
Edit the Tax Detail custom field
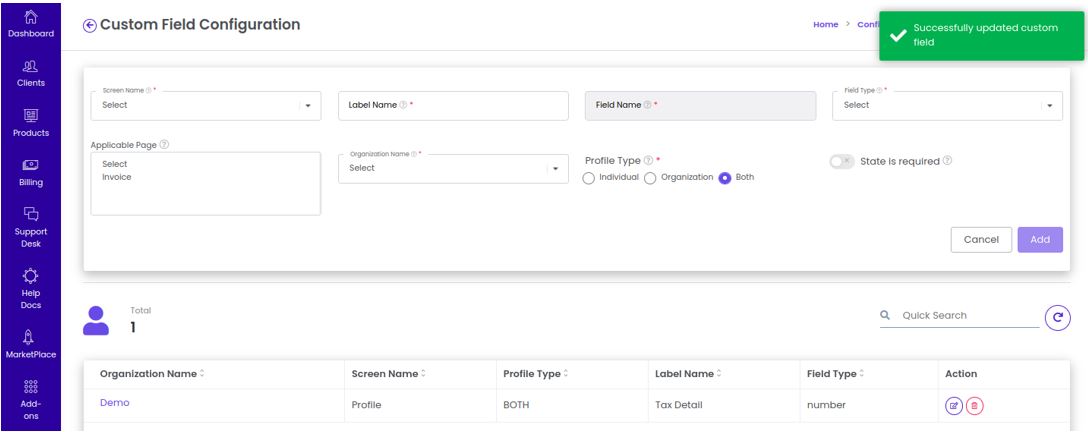pos(953,406)
